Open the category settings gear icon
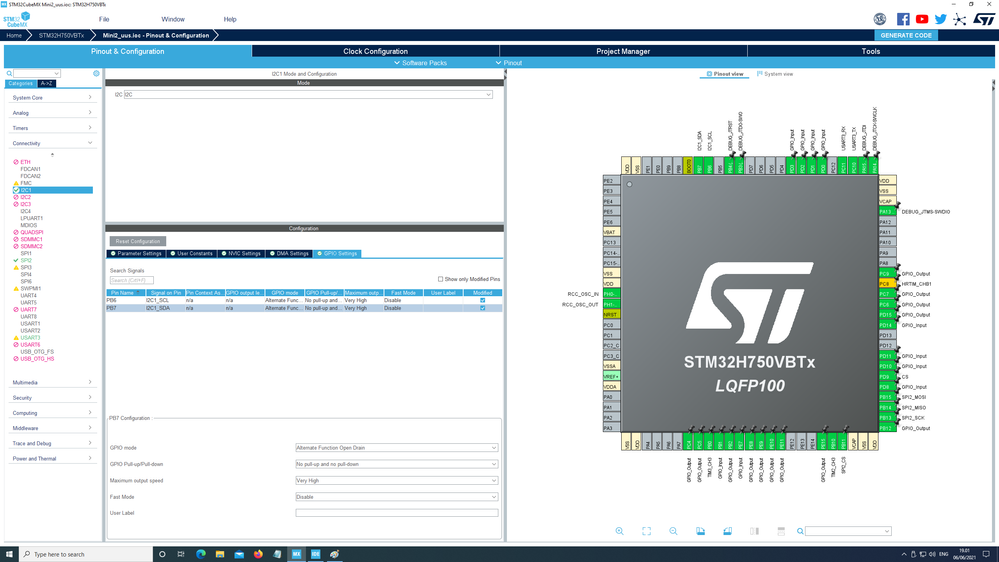The width and height of the screenshot is (999, 562). [x=96, y=73]
